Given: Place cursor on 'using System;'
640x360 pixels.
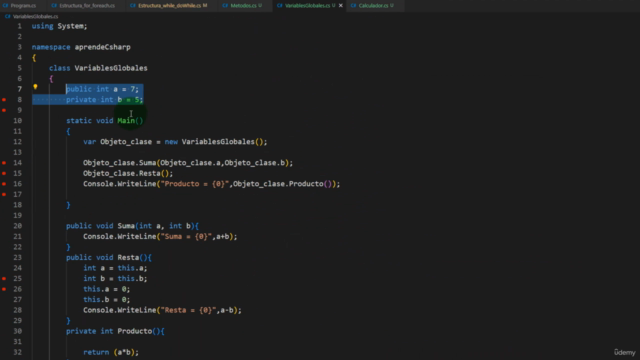Looking at the screenshot, I should pyautogui.click(x=60, y=26).
